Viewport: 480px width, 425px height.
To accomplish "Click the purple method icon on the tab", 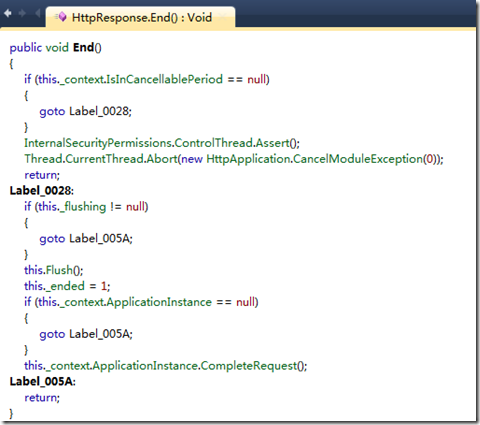I will tap(61, 17).
